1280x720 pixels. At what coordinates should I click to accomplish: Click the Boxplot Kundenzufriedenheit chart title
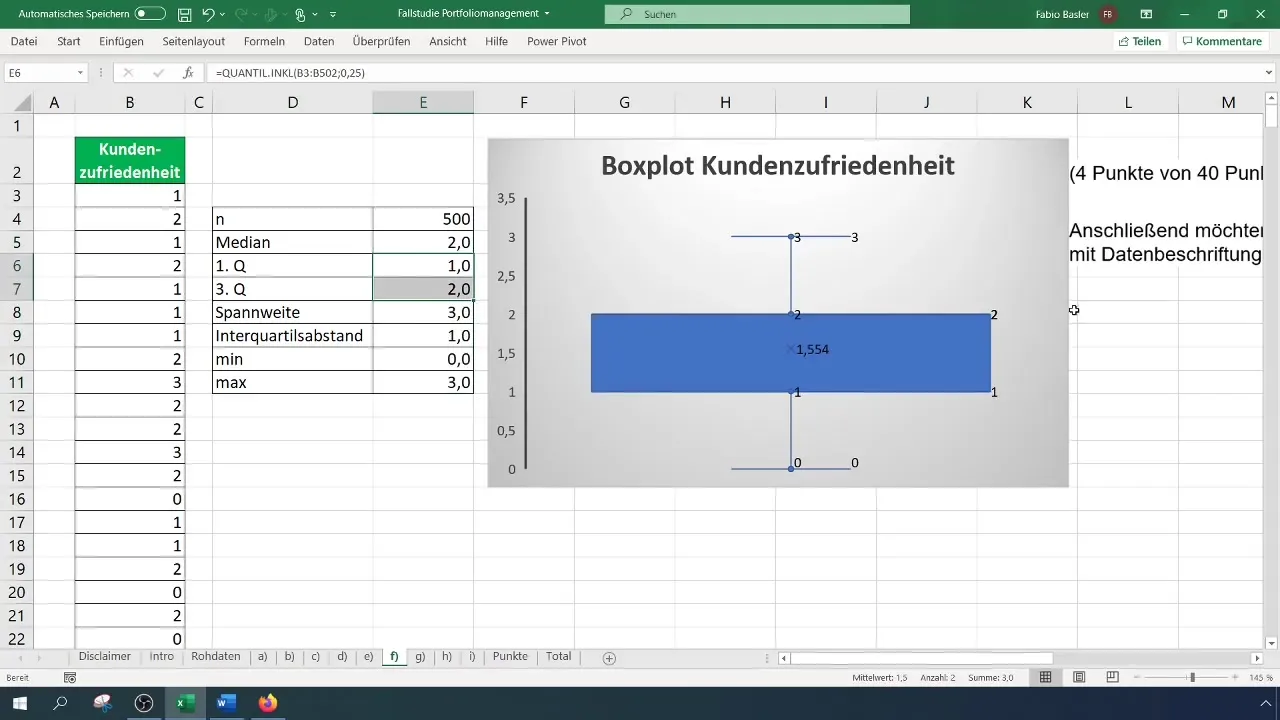tap(778, 166)
